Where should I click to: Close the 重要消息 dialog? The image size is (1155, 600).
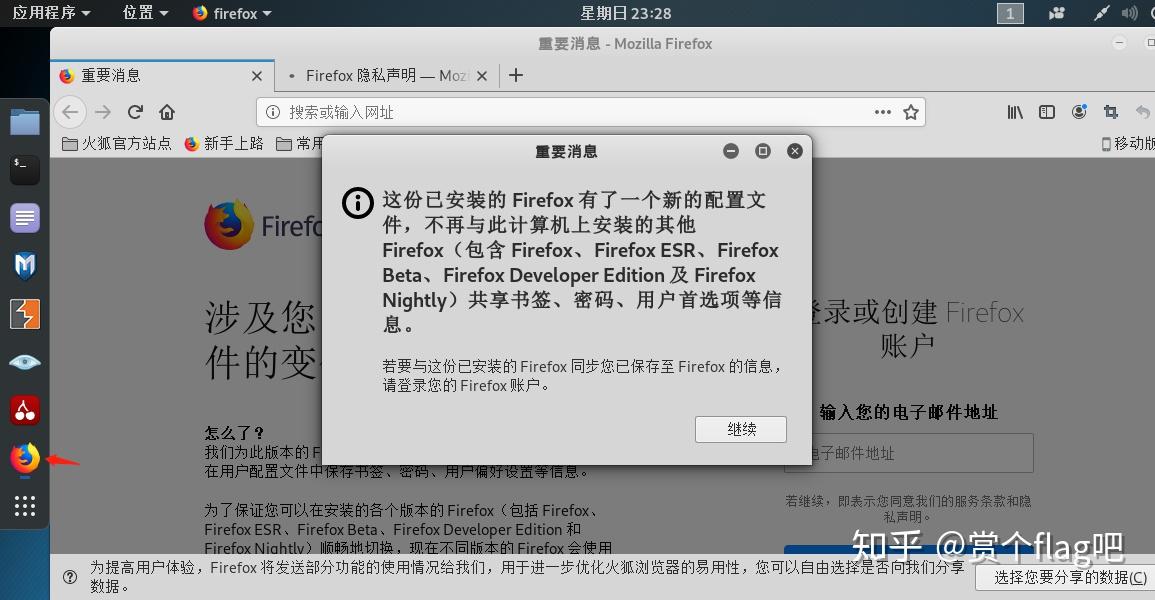[x=794, y=151]
